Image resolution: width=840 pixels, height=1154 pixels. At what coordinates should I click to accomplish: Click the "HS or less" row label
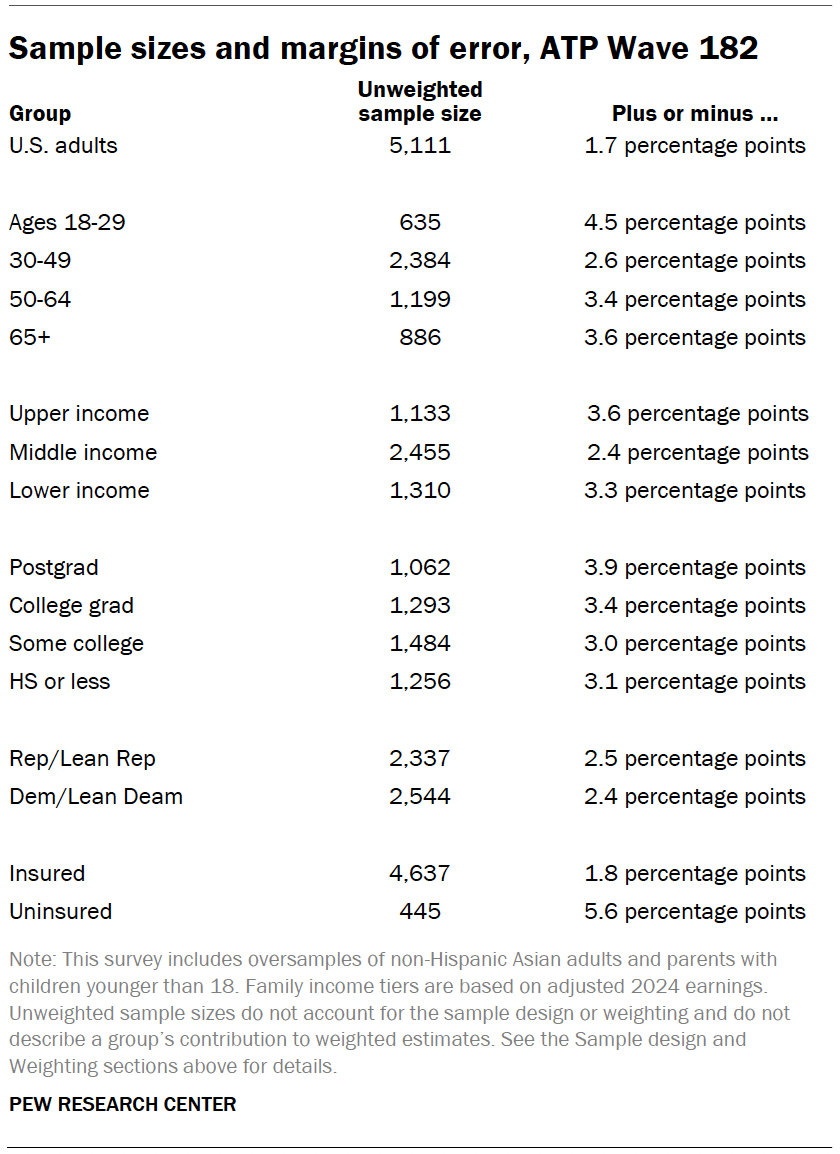point(60,682)
